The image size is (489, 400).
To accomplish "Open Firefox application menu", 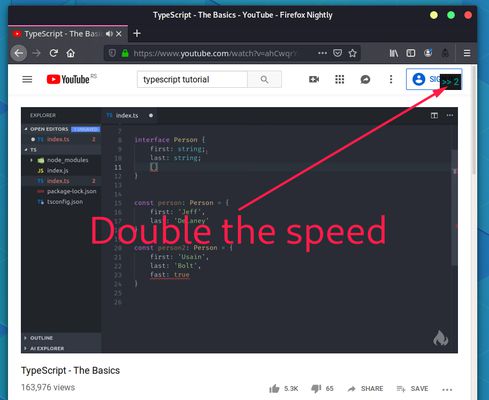I will click(x=467, y=53).
